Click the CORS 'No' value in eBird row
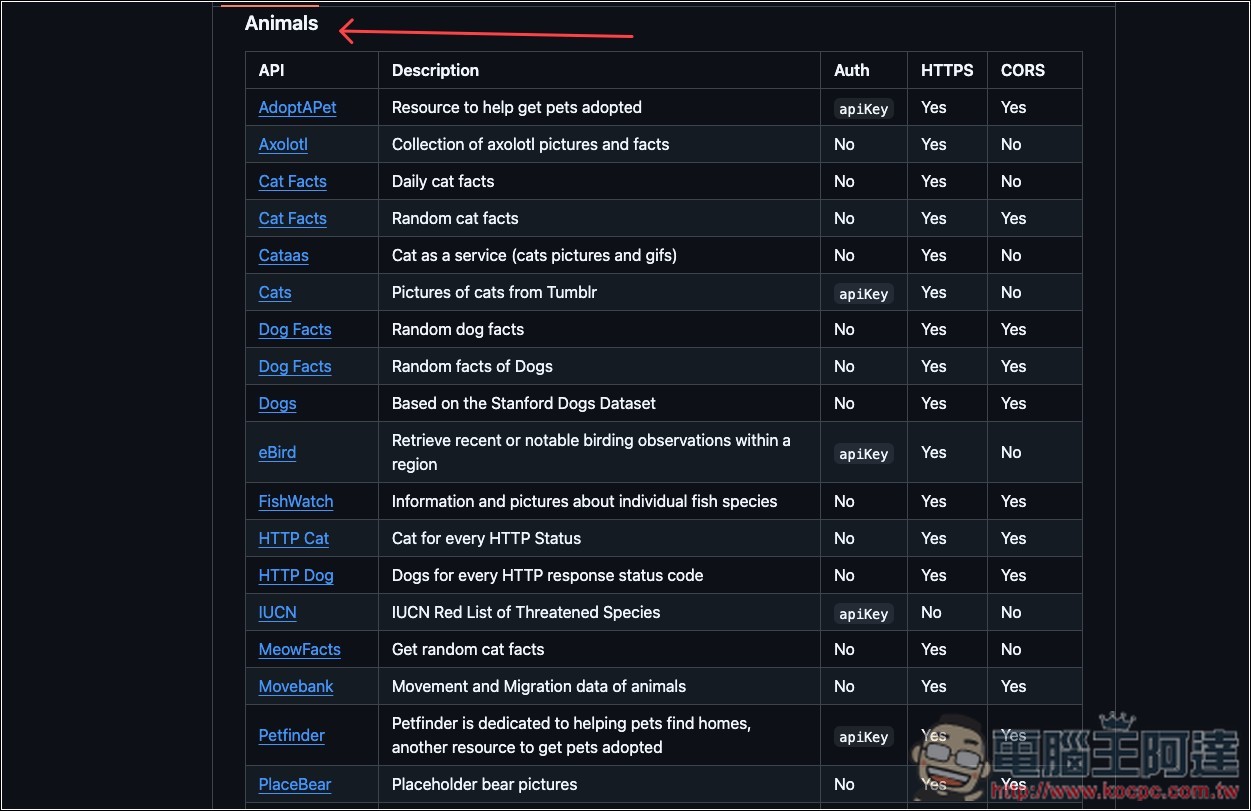Image resolution: width=1251 pixels, height=811 pixels. [1011, 453]
